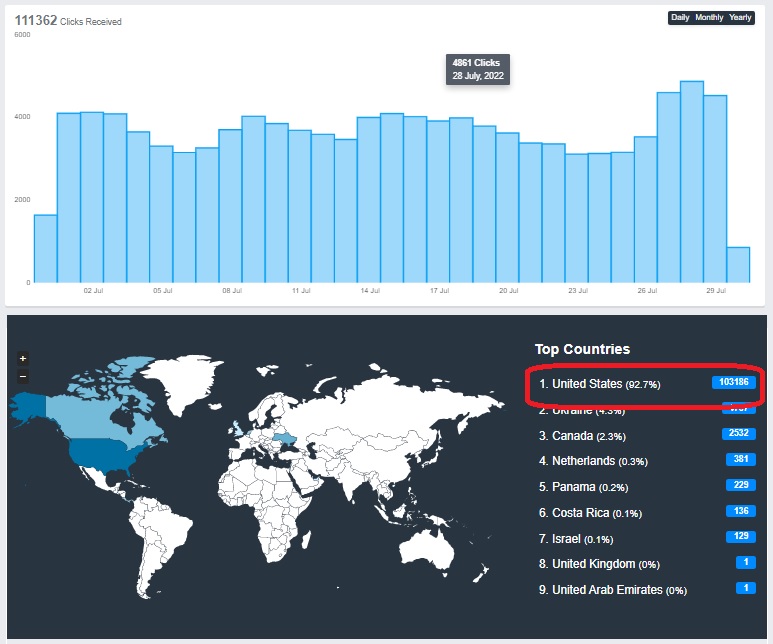Select United States in Top Countries list
Screen dimensions: 773x644
pyautogui.click(x=588, y=384)
